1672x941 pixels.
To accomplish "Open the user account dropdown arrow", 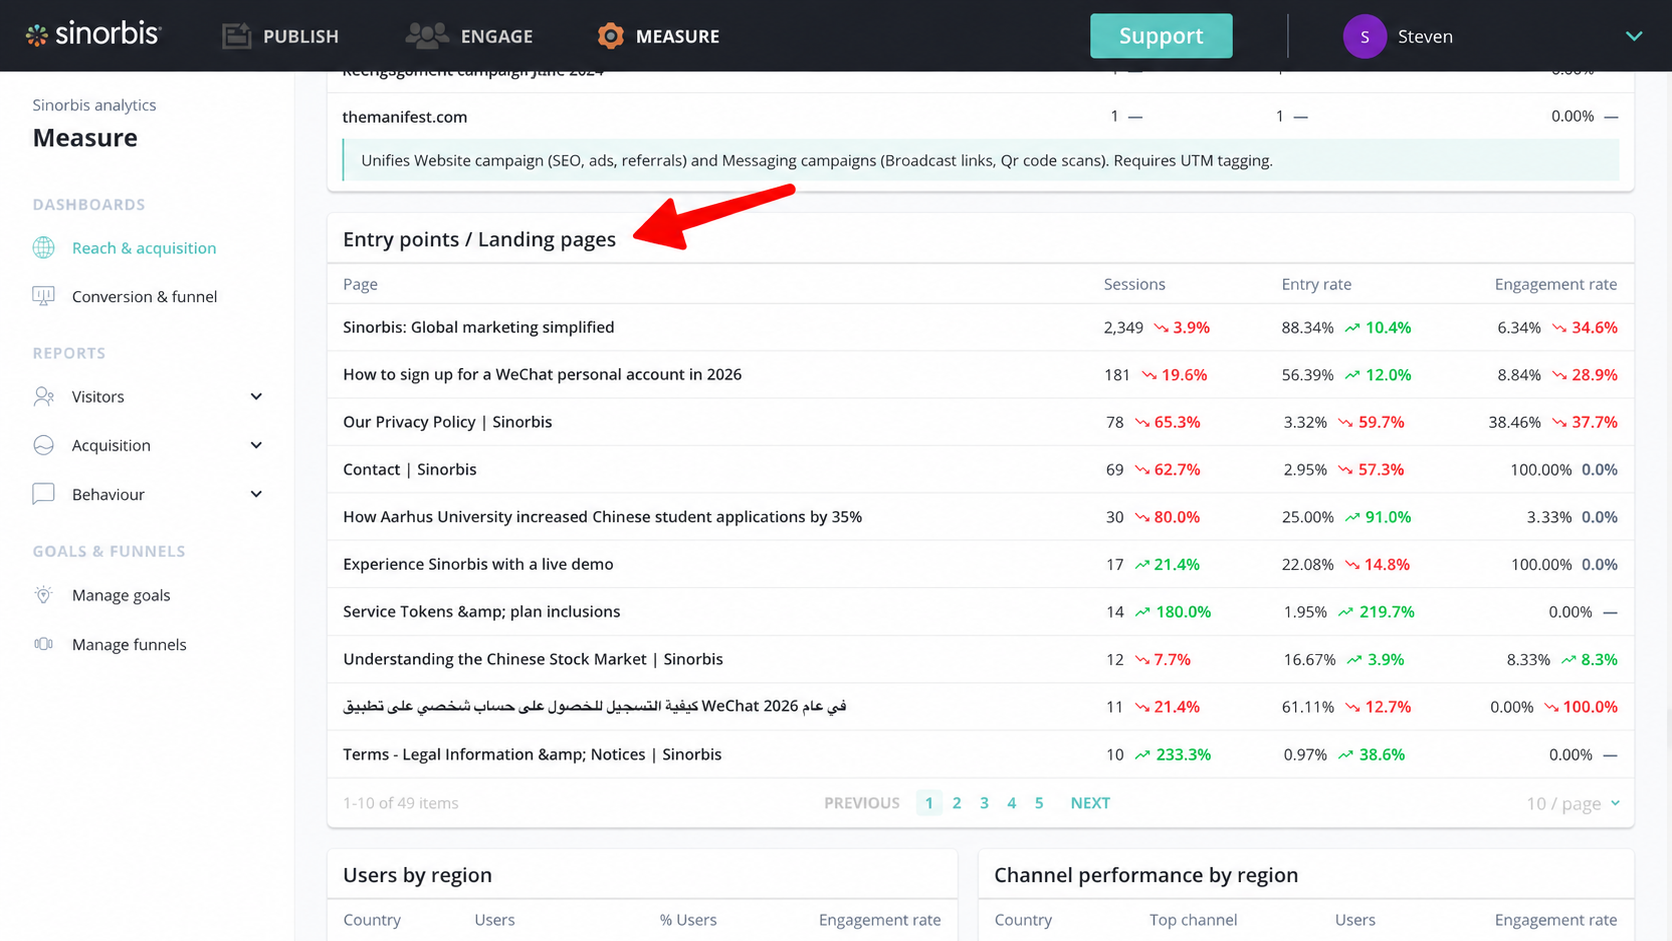I will tap(1634, 36).
